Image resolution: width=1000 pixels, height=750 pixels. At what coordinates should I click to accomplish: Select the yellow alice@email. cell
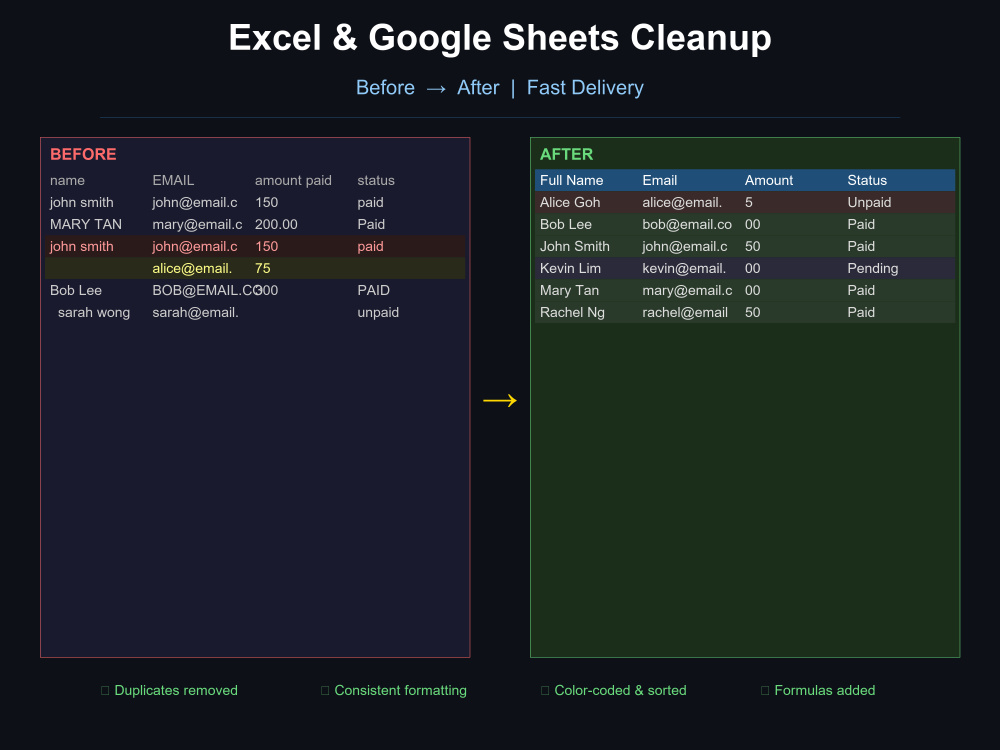pyautogui.click(x=192, y=268)
